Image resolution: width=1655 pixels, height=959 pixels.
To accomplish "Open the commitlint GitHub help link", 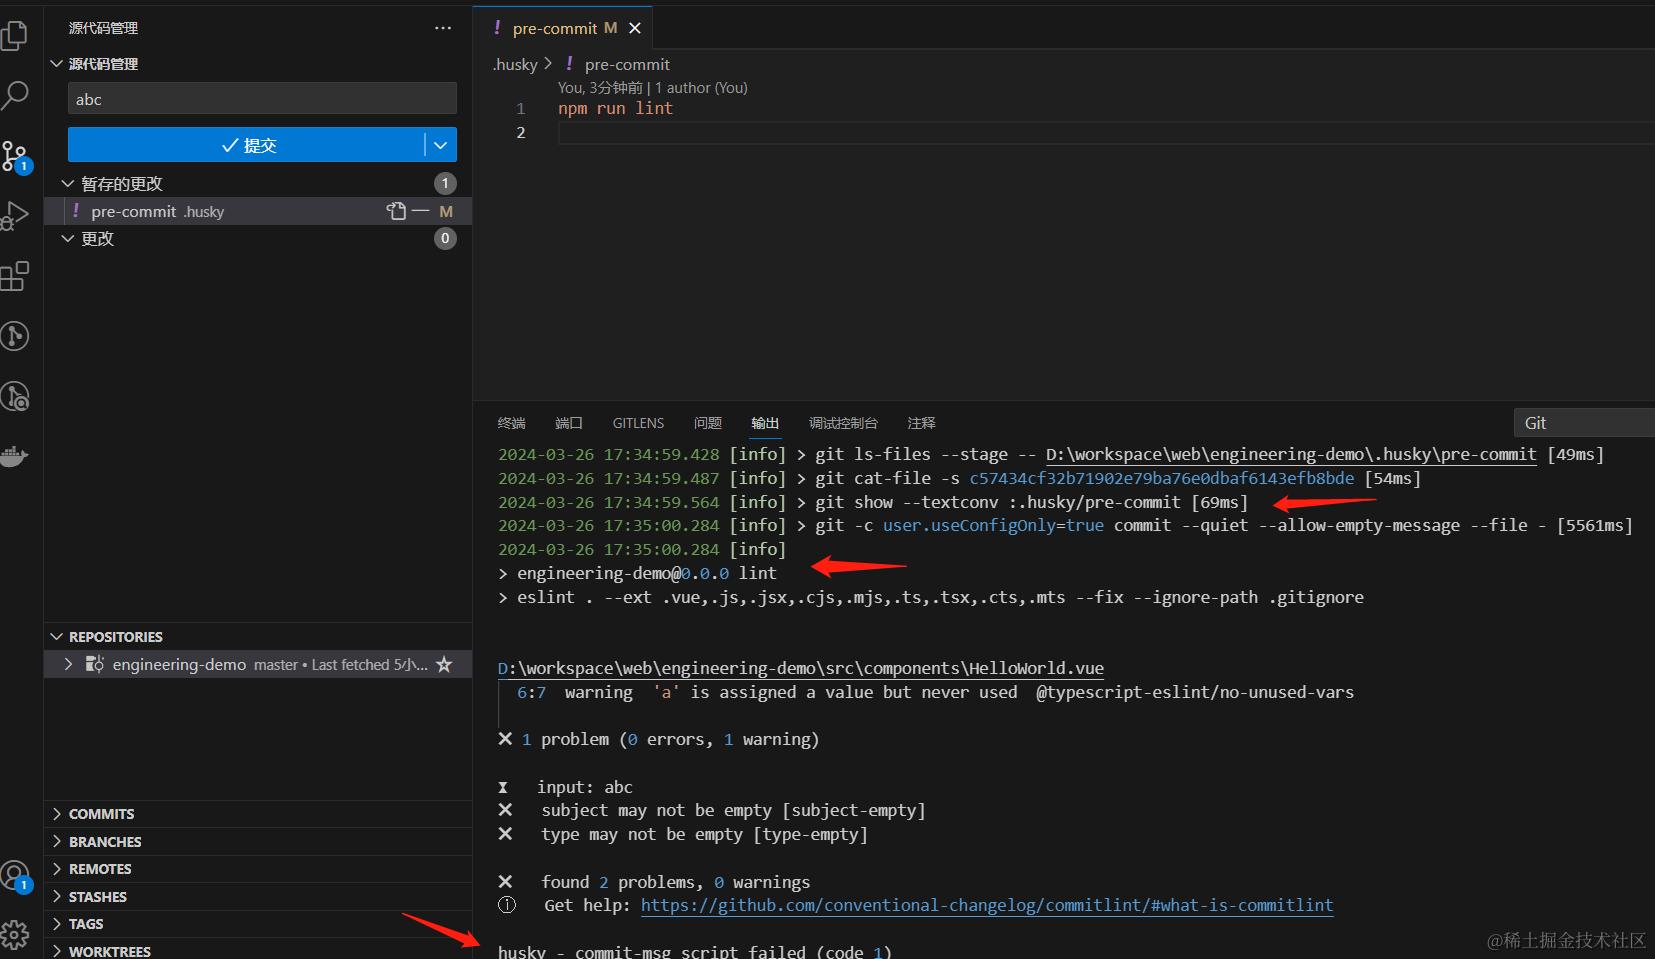I will [x=987, y=905].
